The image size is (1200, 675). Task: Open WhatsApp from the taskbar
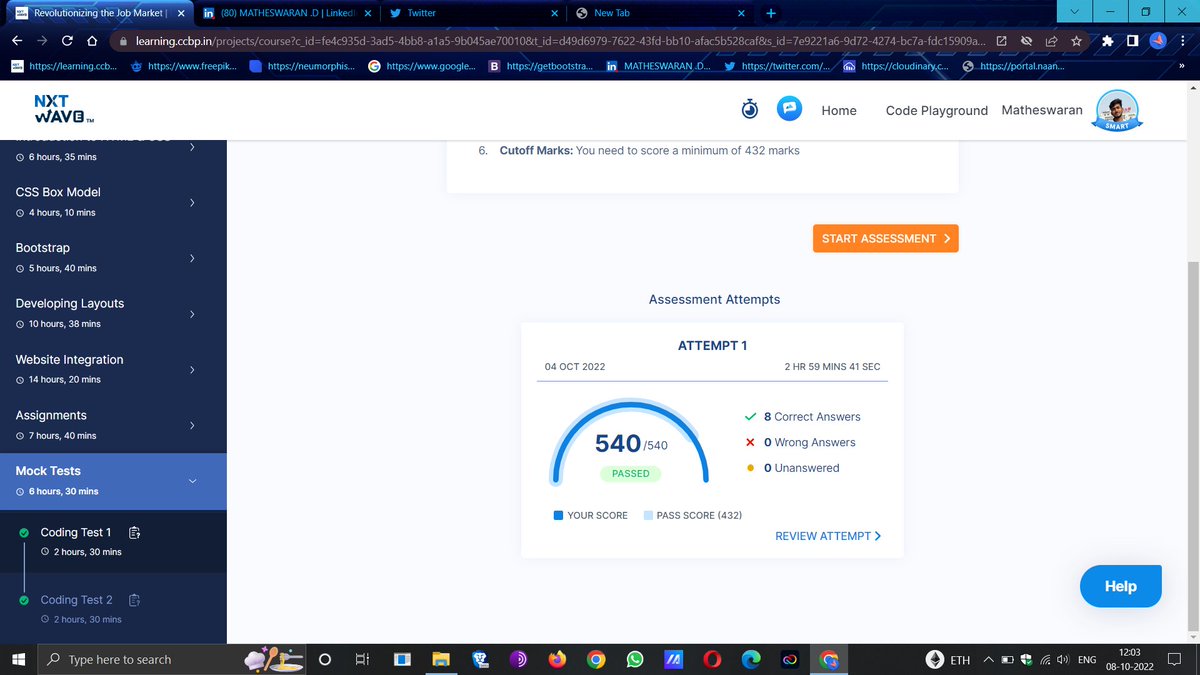(x=635, y=660)
